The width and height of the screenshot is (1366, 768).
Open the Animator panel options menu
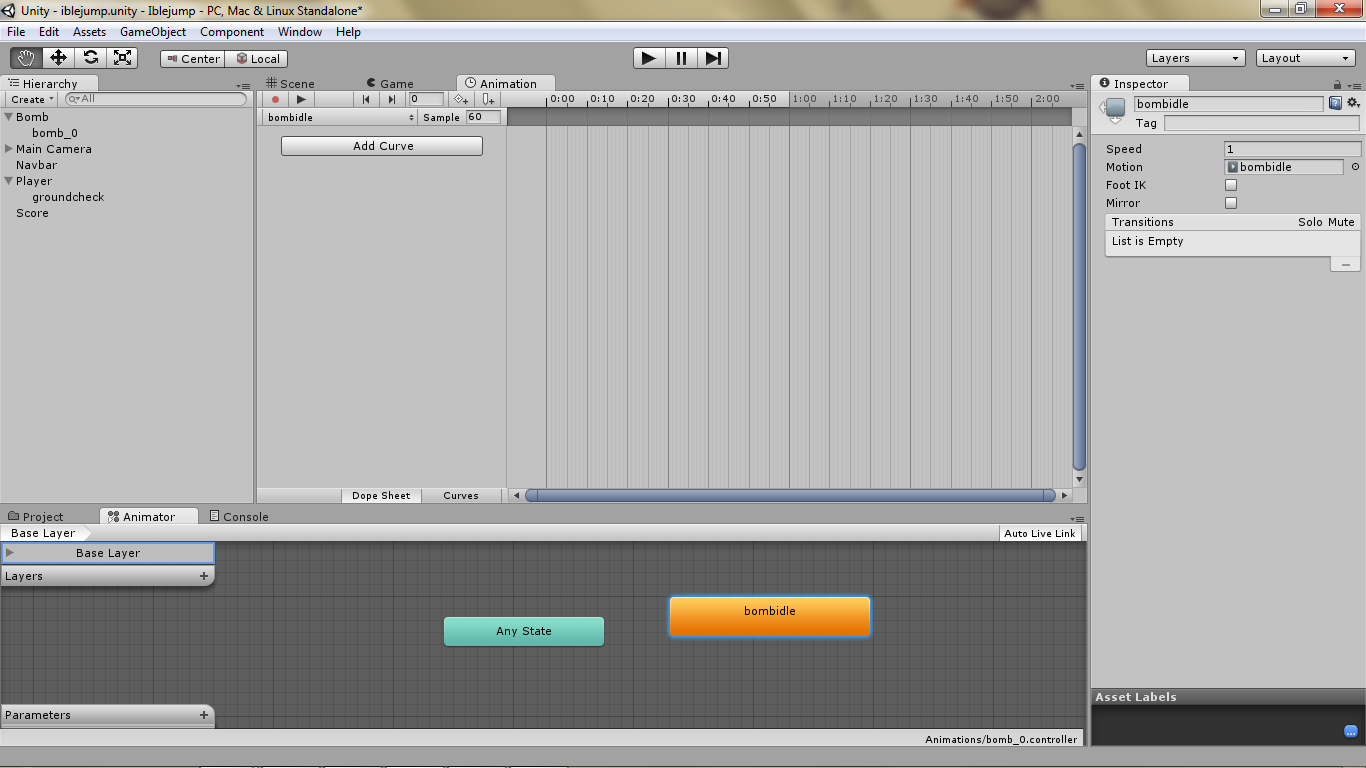[1077, 519]
